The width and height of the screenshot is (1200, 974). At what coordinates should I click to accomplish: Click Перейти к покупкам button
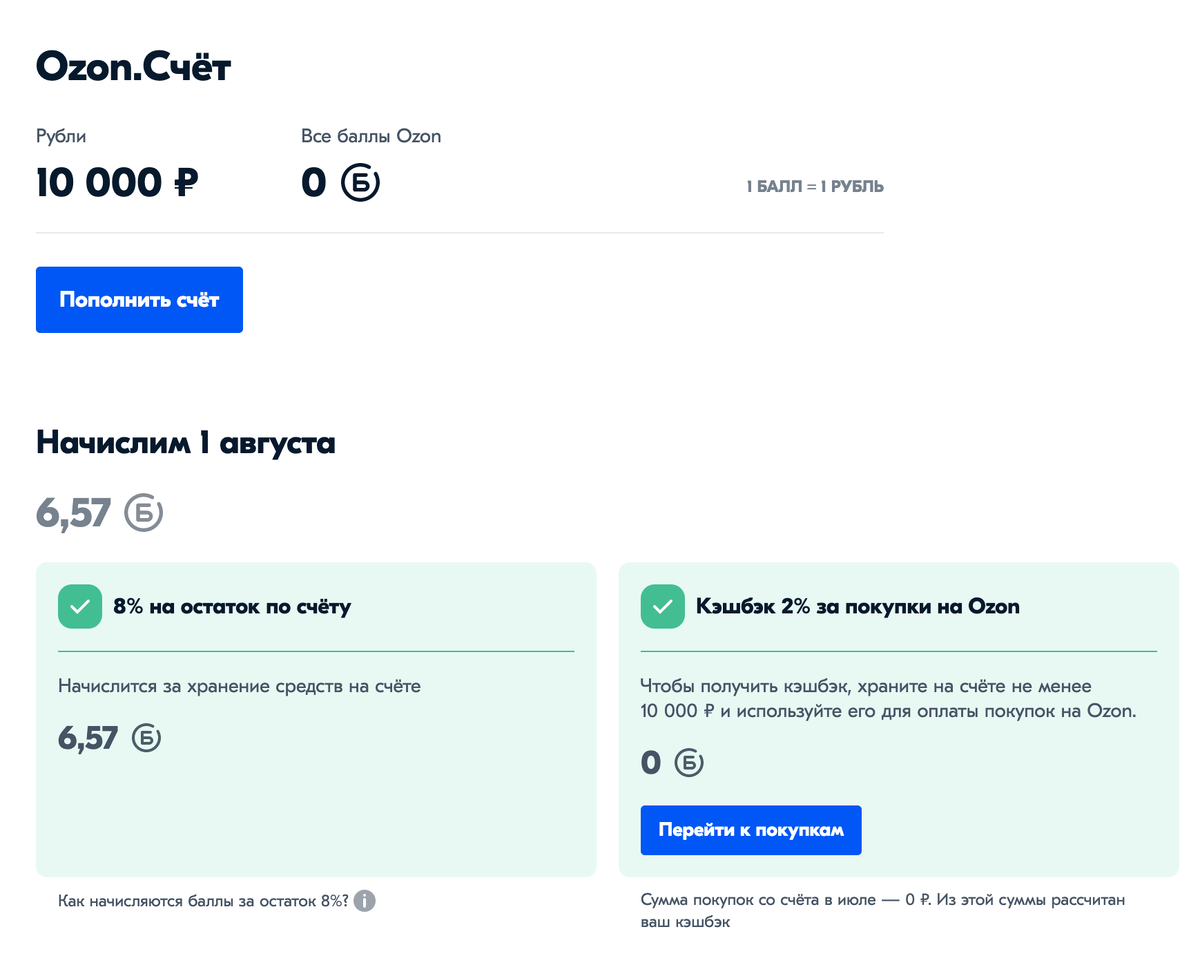[750, 830]
